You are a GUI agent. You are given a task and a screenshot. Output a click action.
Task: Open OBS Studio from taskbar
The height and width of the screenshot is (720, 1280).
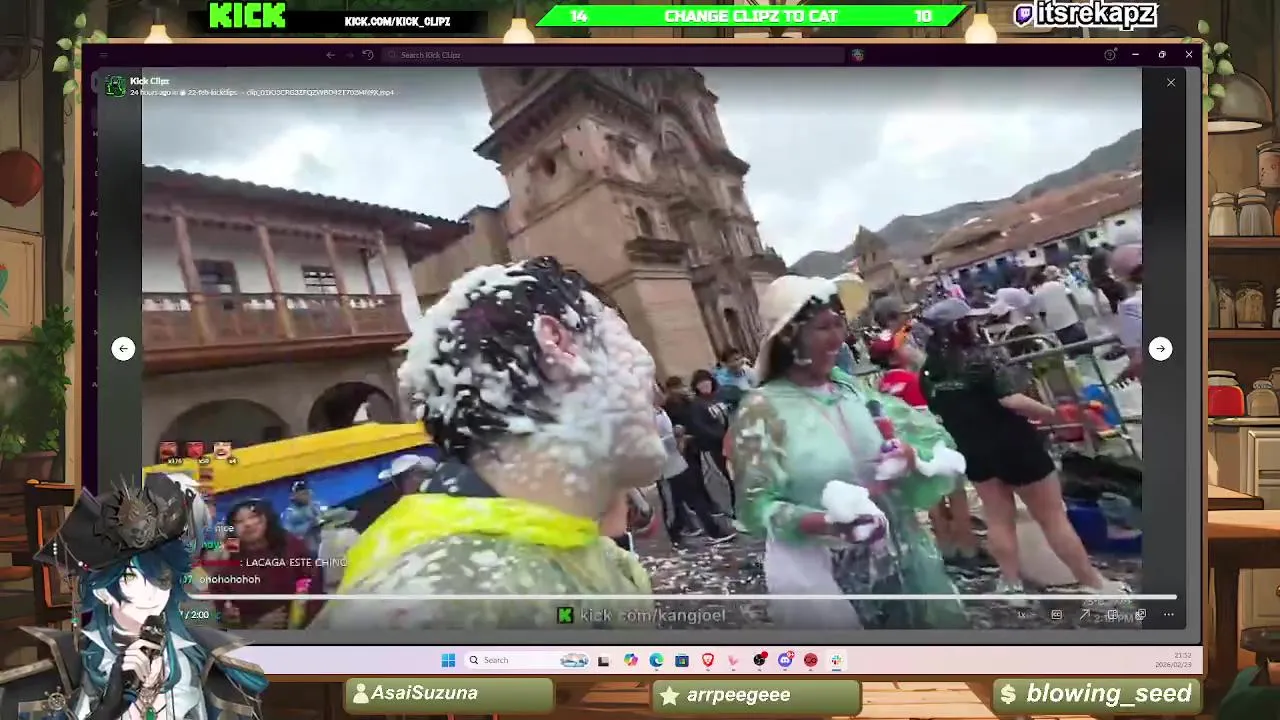759,660
